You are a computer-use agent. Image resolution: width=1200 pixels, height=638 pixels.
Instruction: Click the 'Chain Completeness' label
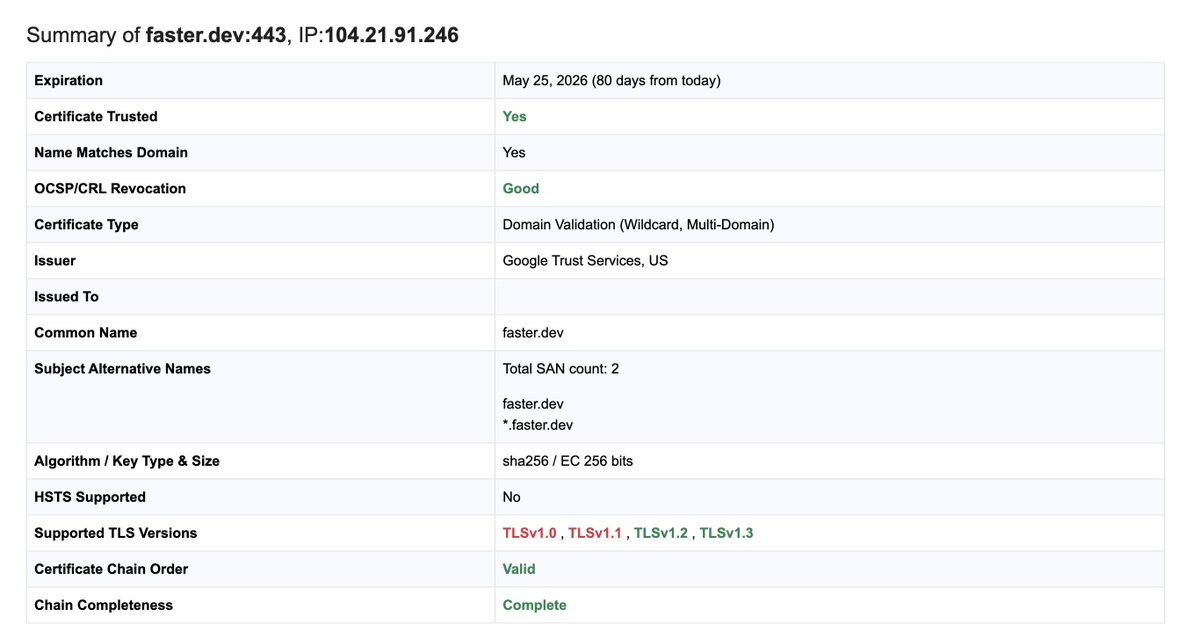click(104, 605)
